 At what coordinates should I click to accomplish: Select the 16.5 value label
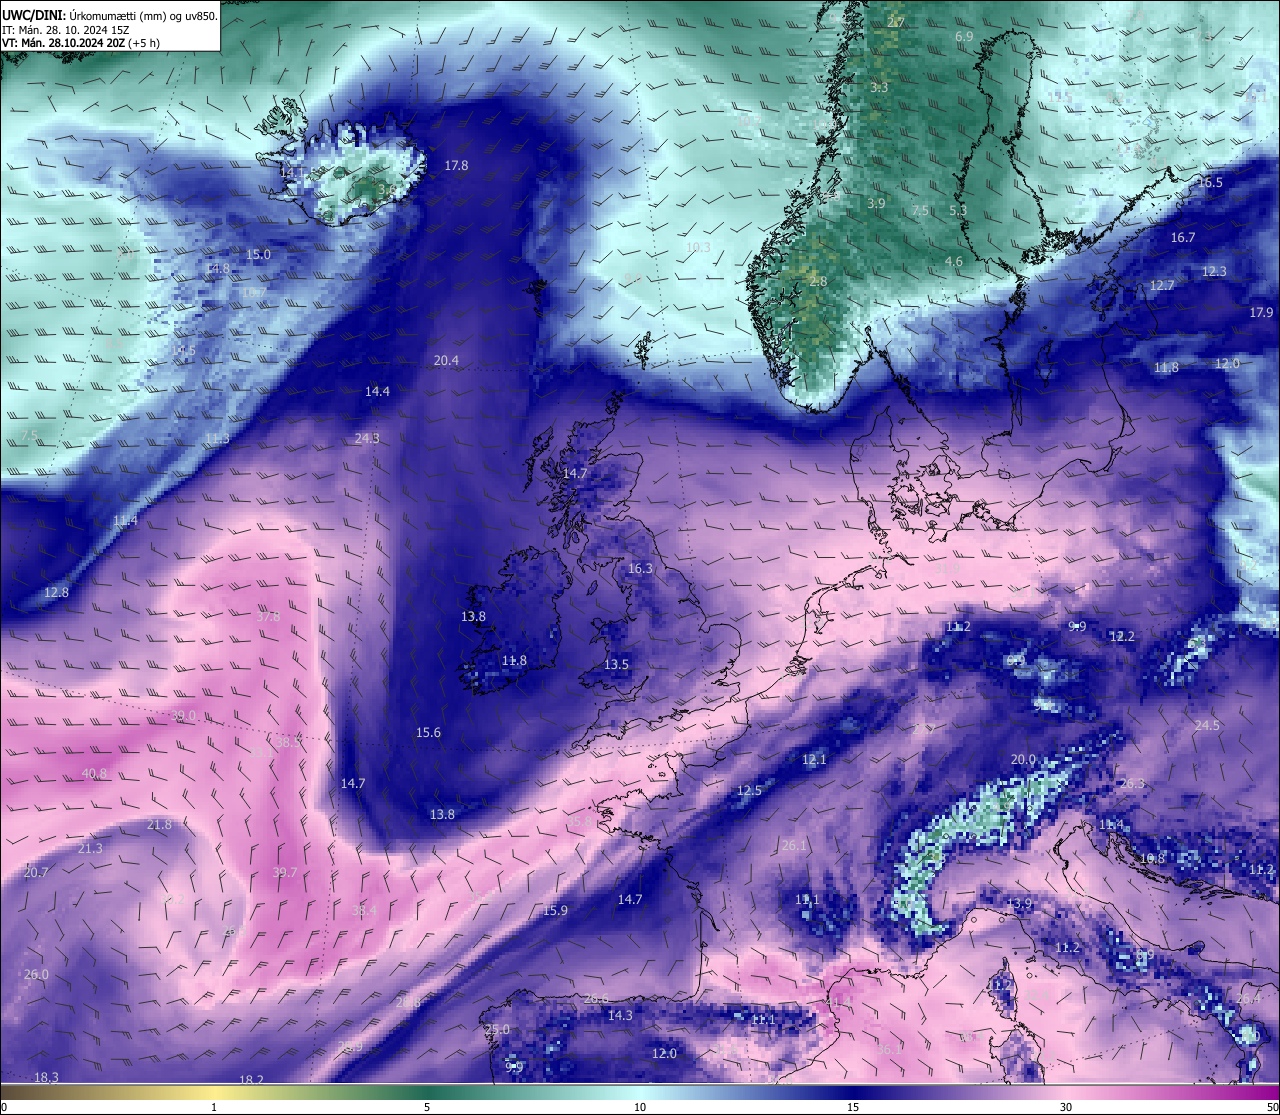pos(1210,182)
